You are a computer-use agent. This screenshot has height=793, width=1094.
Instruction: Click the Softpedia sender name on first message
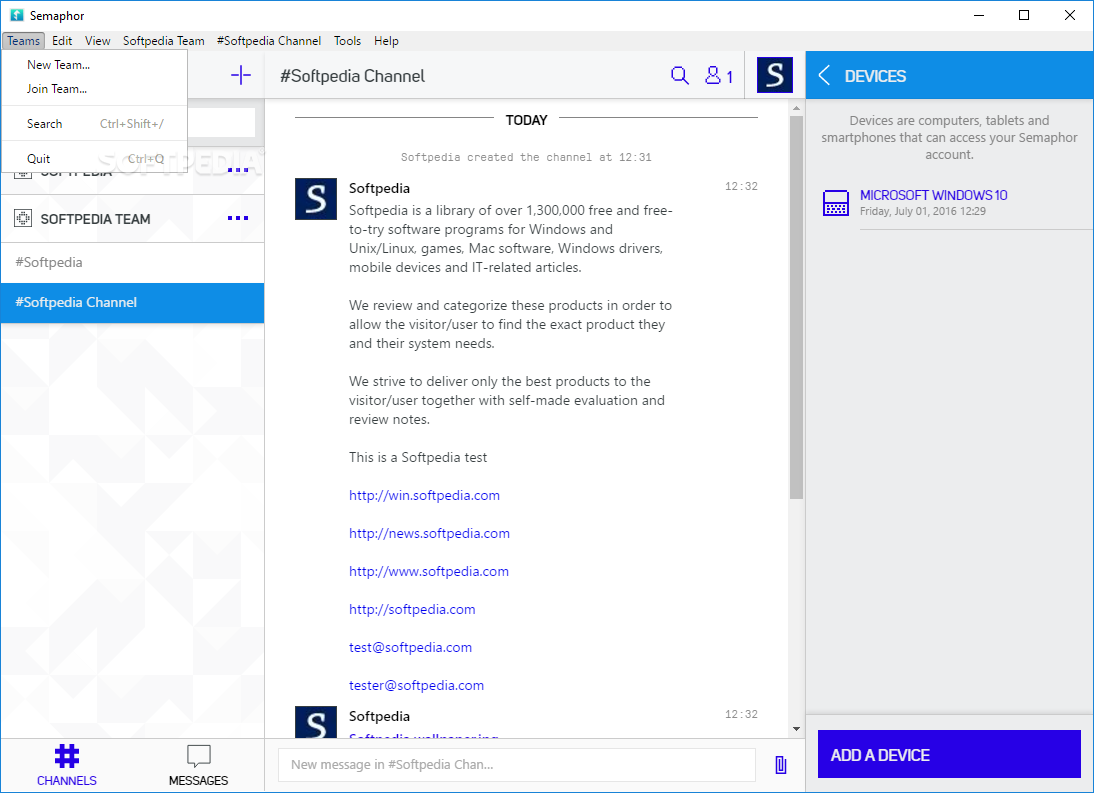[379, 188]
